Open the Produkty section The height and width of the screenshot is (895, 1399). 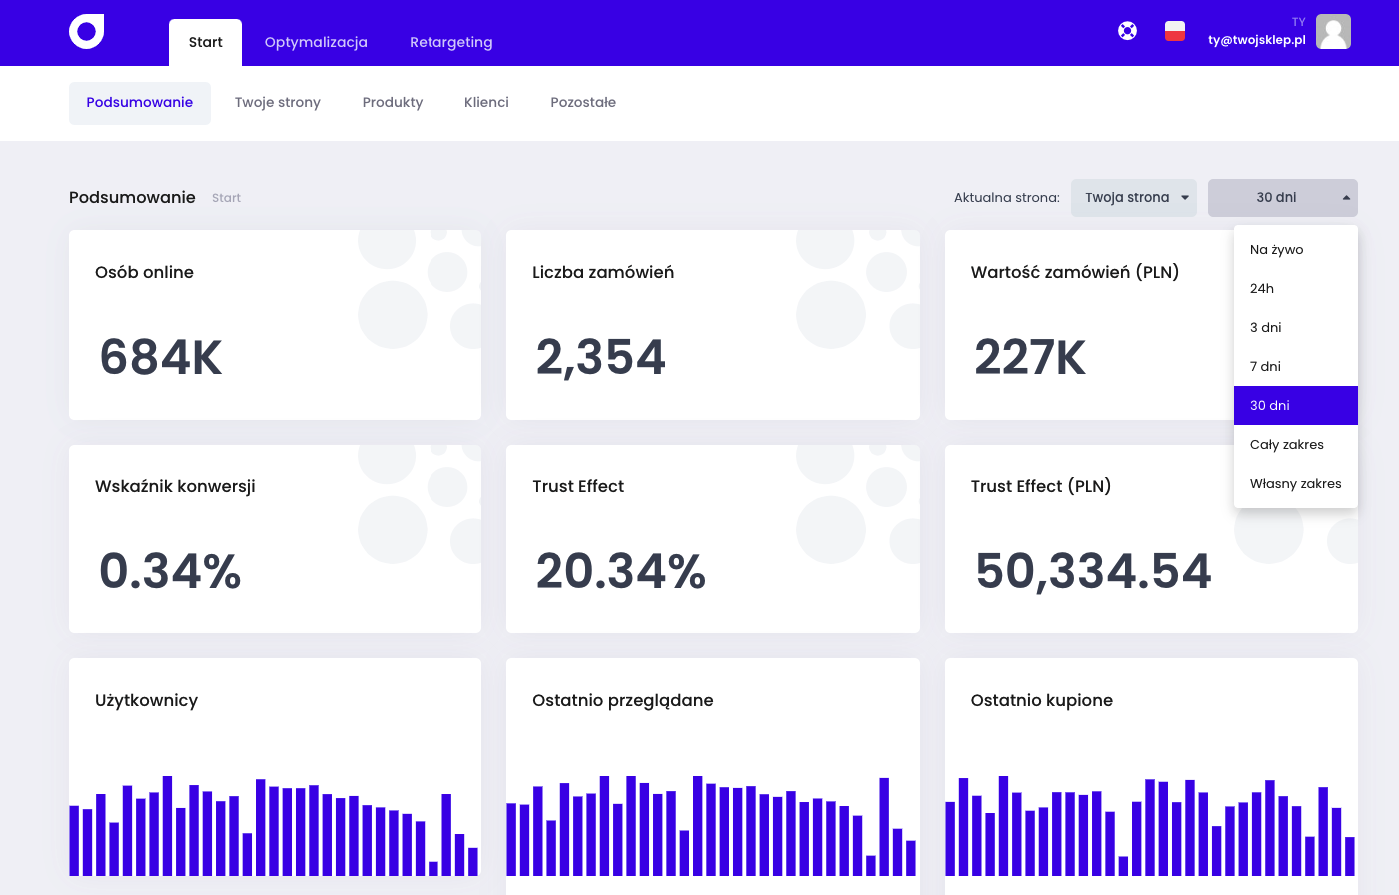(393, 103)
